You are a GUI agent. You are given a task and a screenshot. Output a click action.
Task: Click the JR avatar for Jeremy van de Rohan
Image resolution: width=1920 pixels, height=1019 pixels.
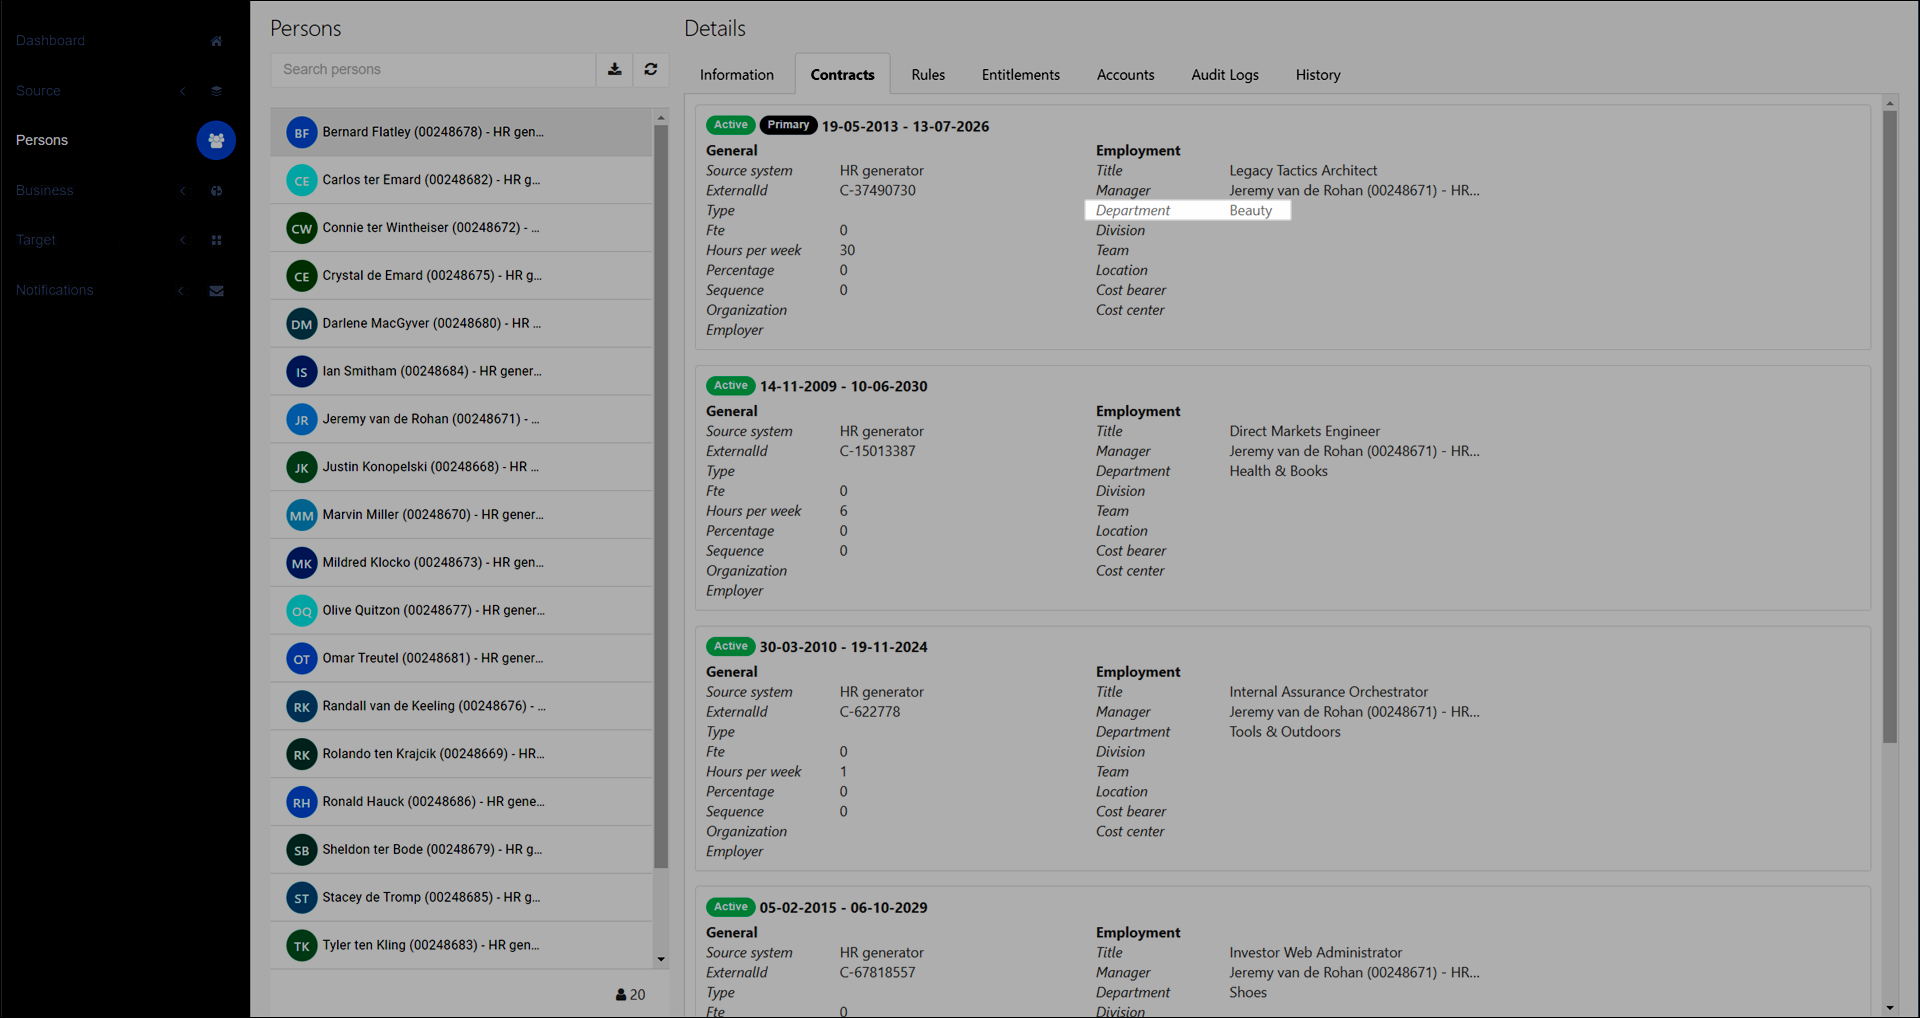coord(302,419)
